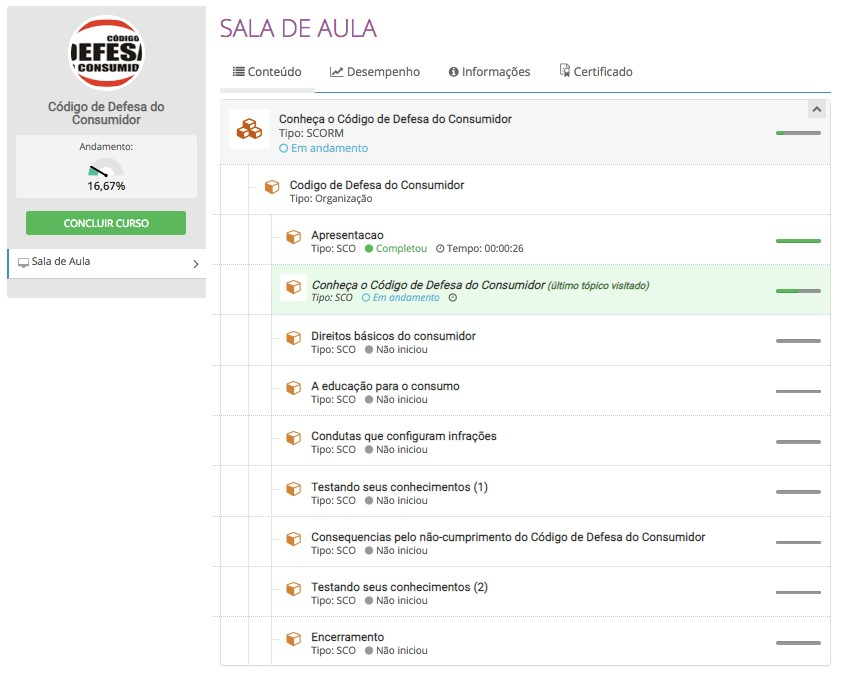Viewport: 845px width, 673px height.
Task: Collapse the SCORM module with chevron arrow
Action: (816, 109)
